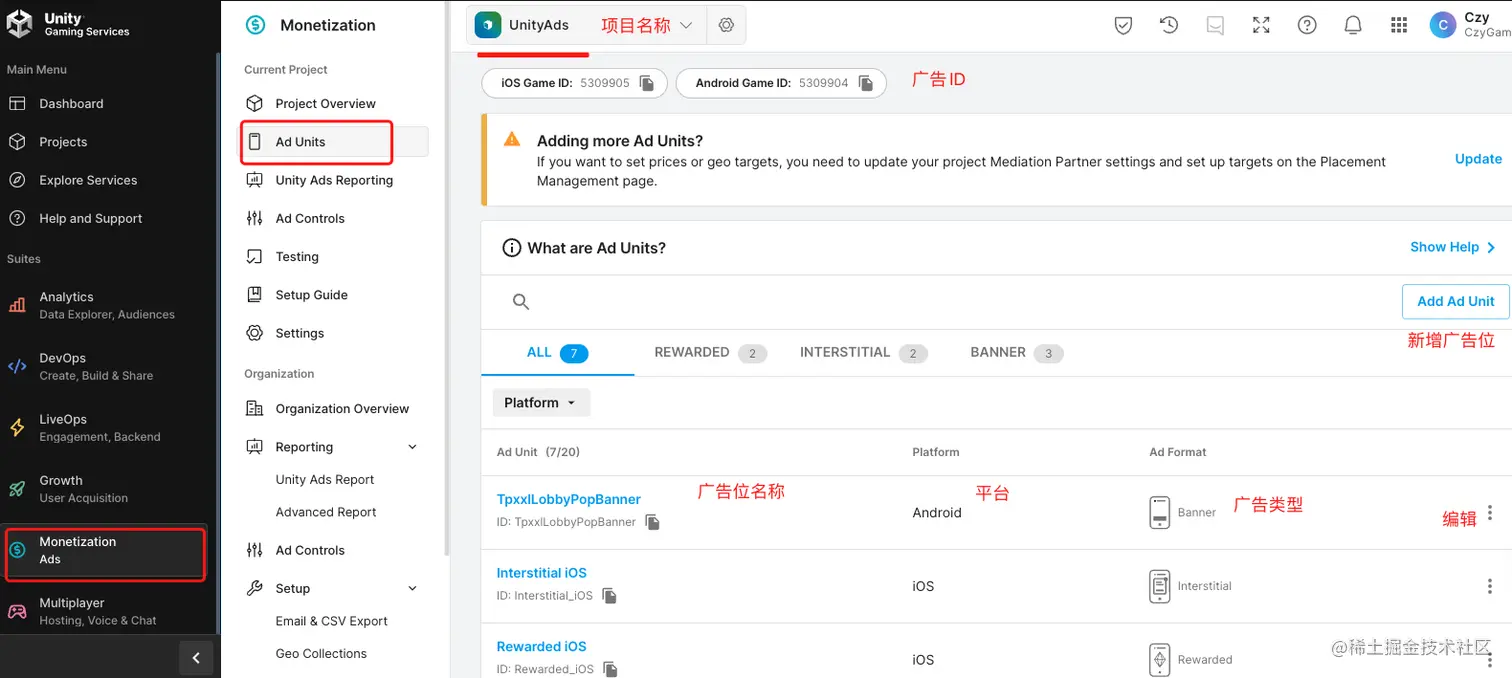1512x678 pixels.
Task: Copy the TpxxlLobbyPopBanner ID
Action: (653, 522)
